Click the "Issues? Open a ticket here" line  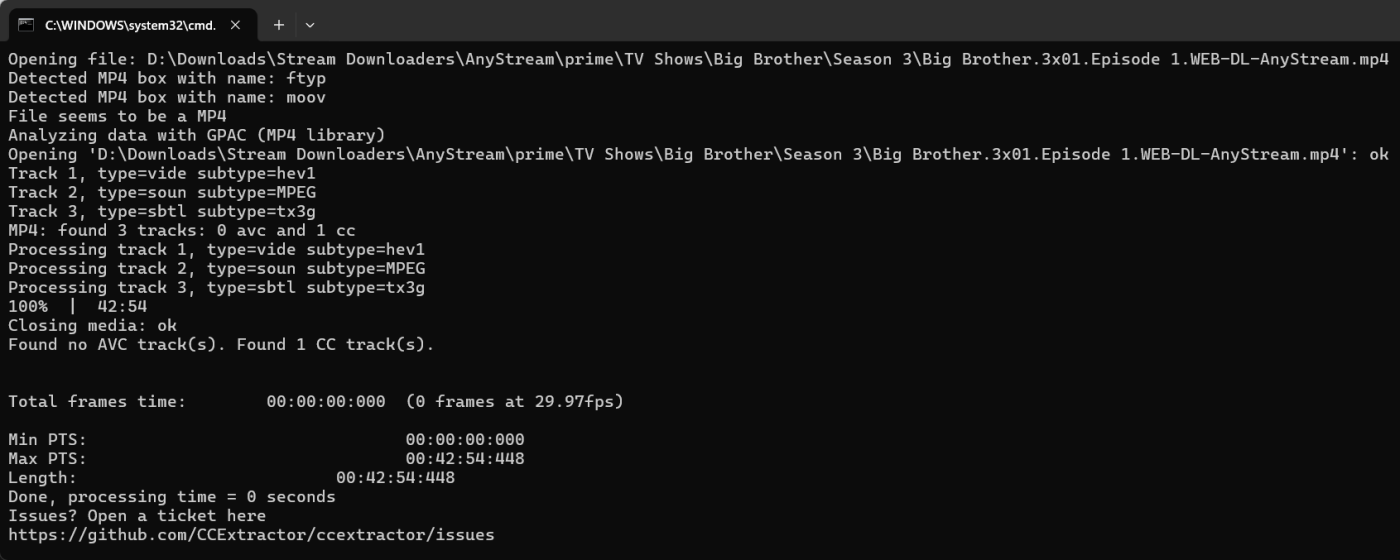(137, 516)
